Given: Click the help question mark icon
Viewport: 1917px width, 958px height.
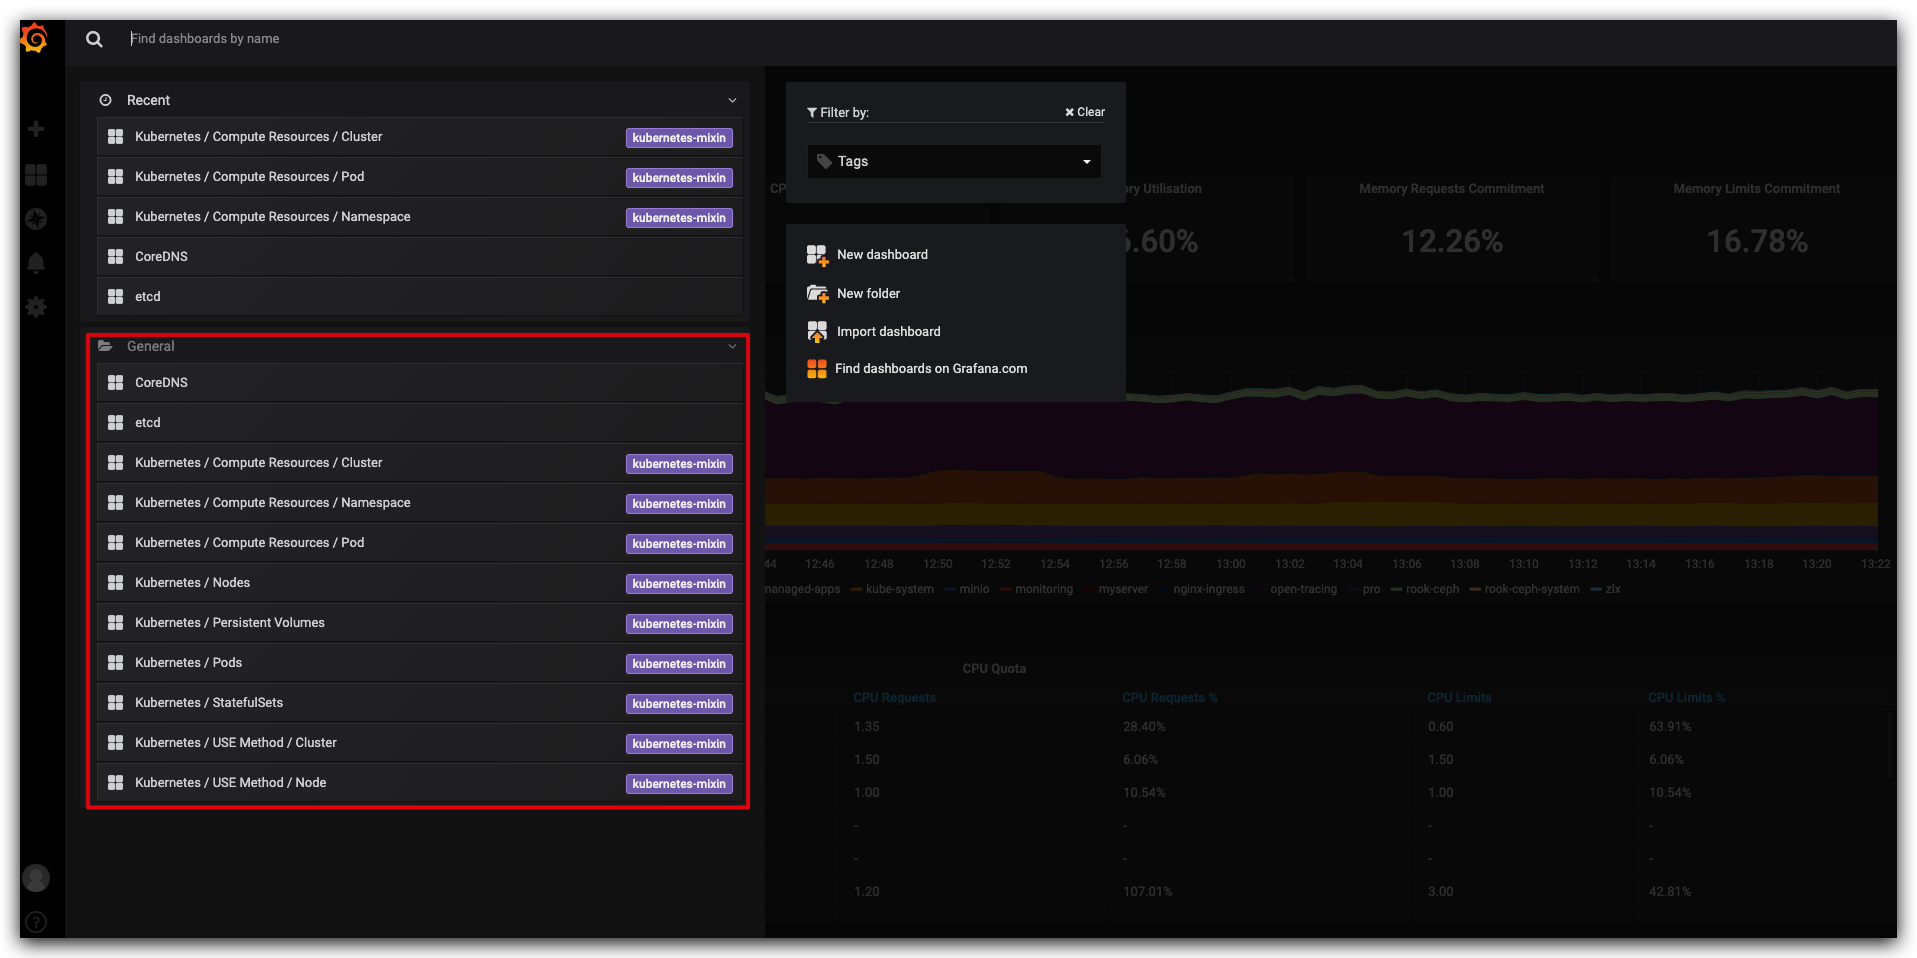Looking at the screenshot, I should (36, 922).
